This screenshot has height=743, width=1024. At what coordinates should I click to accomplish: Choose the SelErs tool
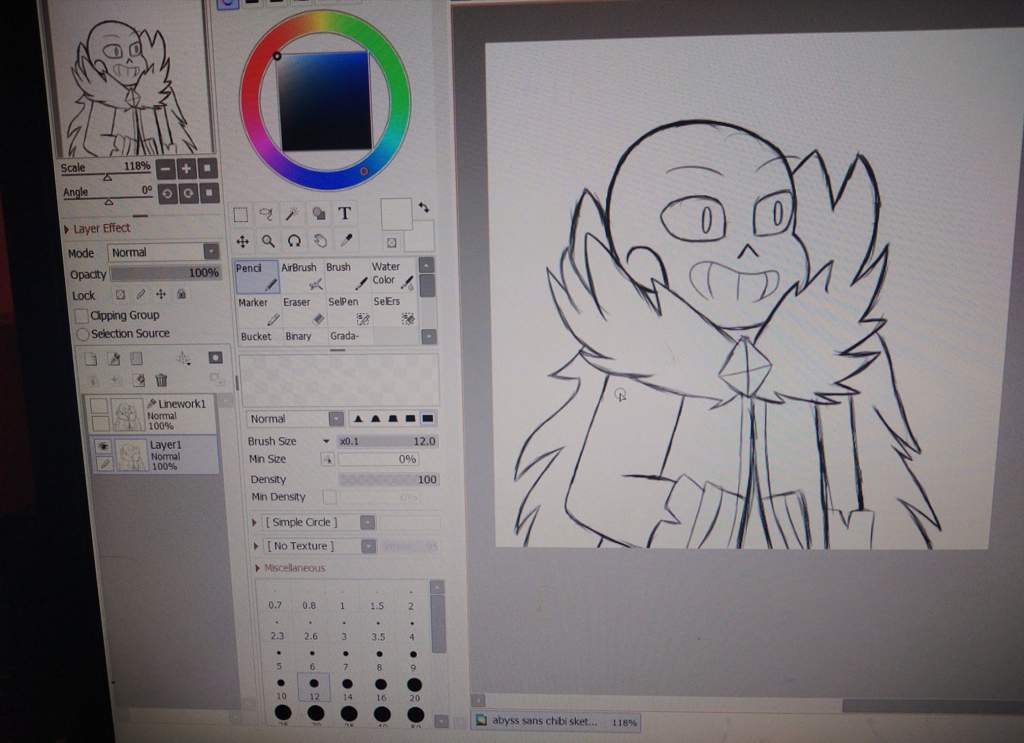click(394, 309)
